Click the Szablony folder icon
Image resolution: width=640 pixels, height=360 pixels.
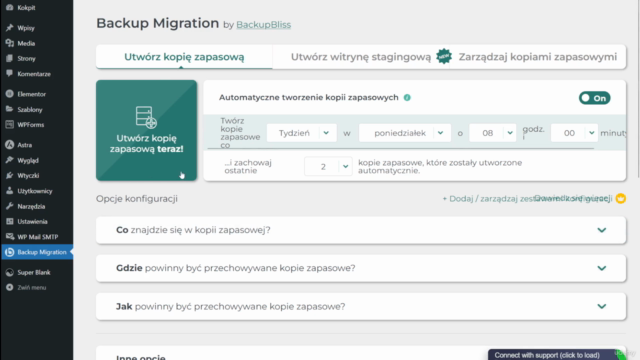click(x=9, y=109)
